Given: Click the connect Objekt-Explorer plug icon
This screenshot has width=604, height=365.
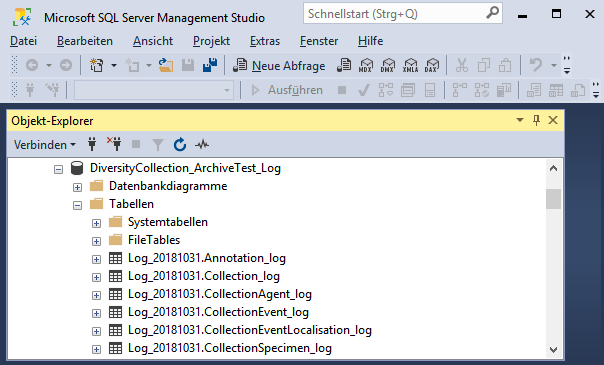Looking at the screenshot, I should coord(92,145).
